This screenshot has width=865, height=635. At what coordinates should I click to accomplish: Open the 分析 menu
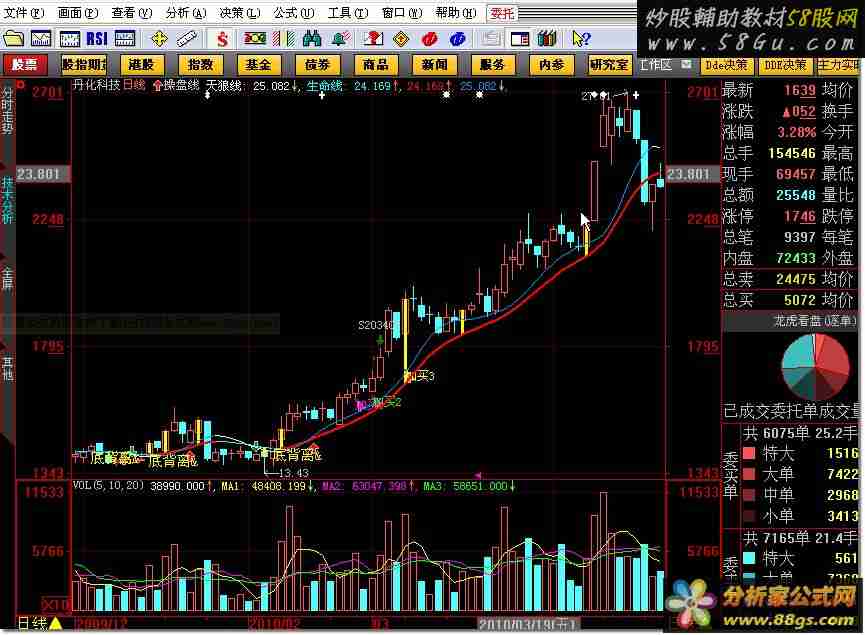(185, 13)
